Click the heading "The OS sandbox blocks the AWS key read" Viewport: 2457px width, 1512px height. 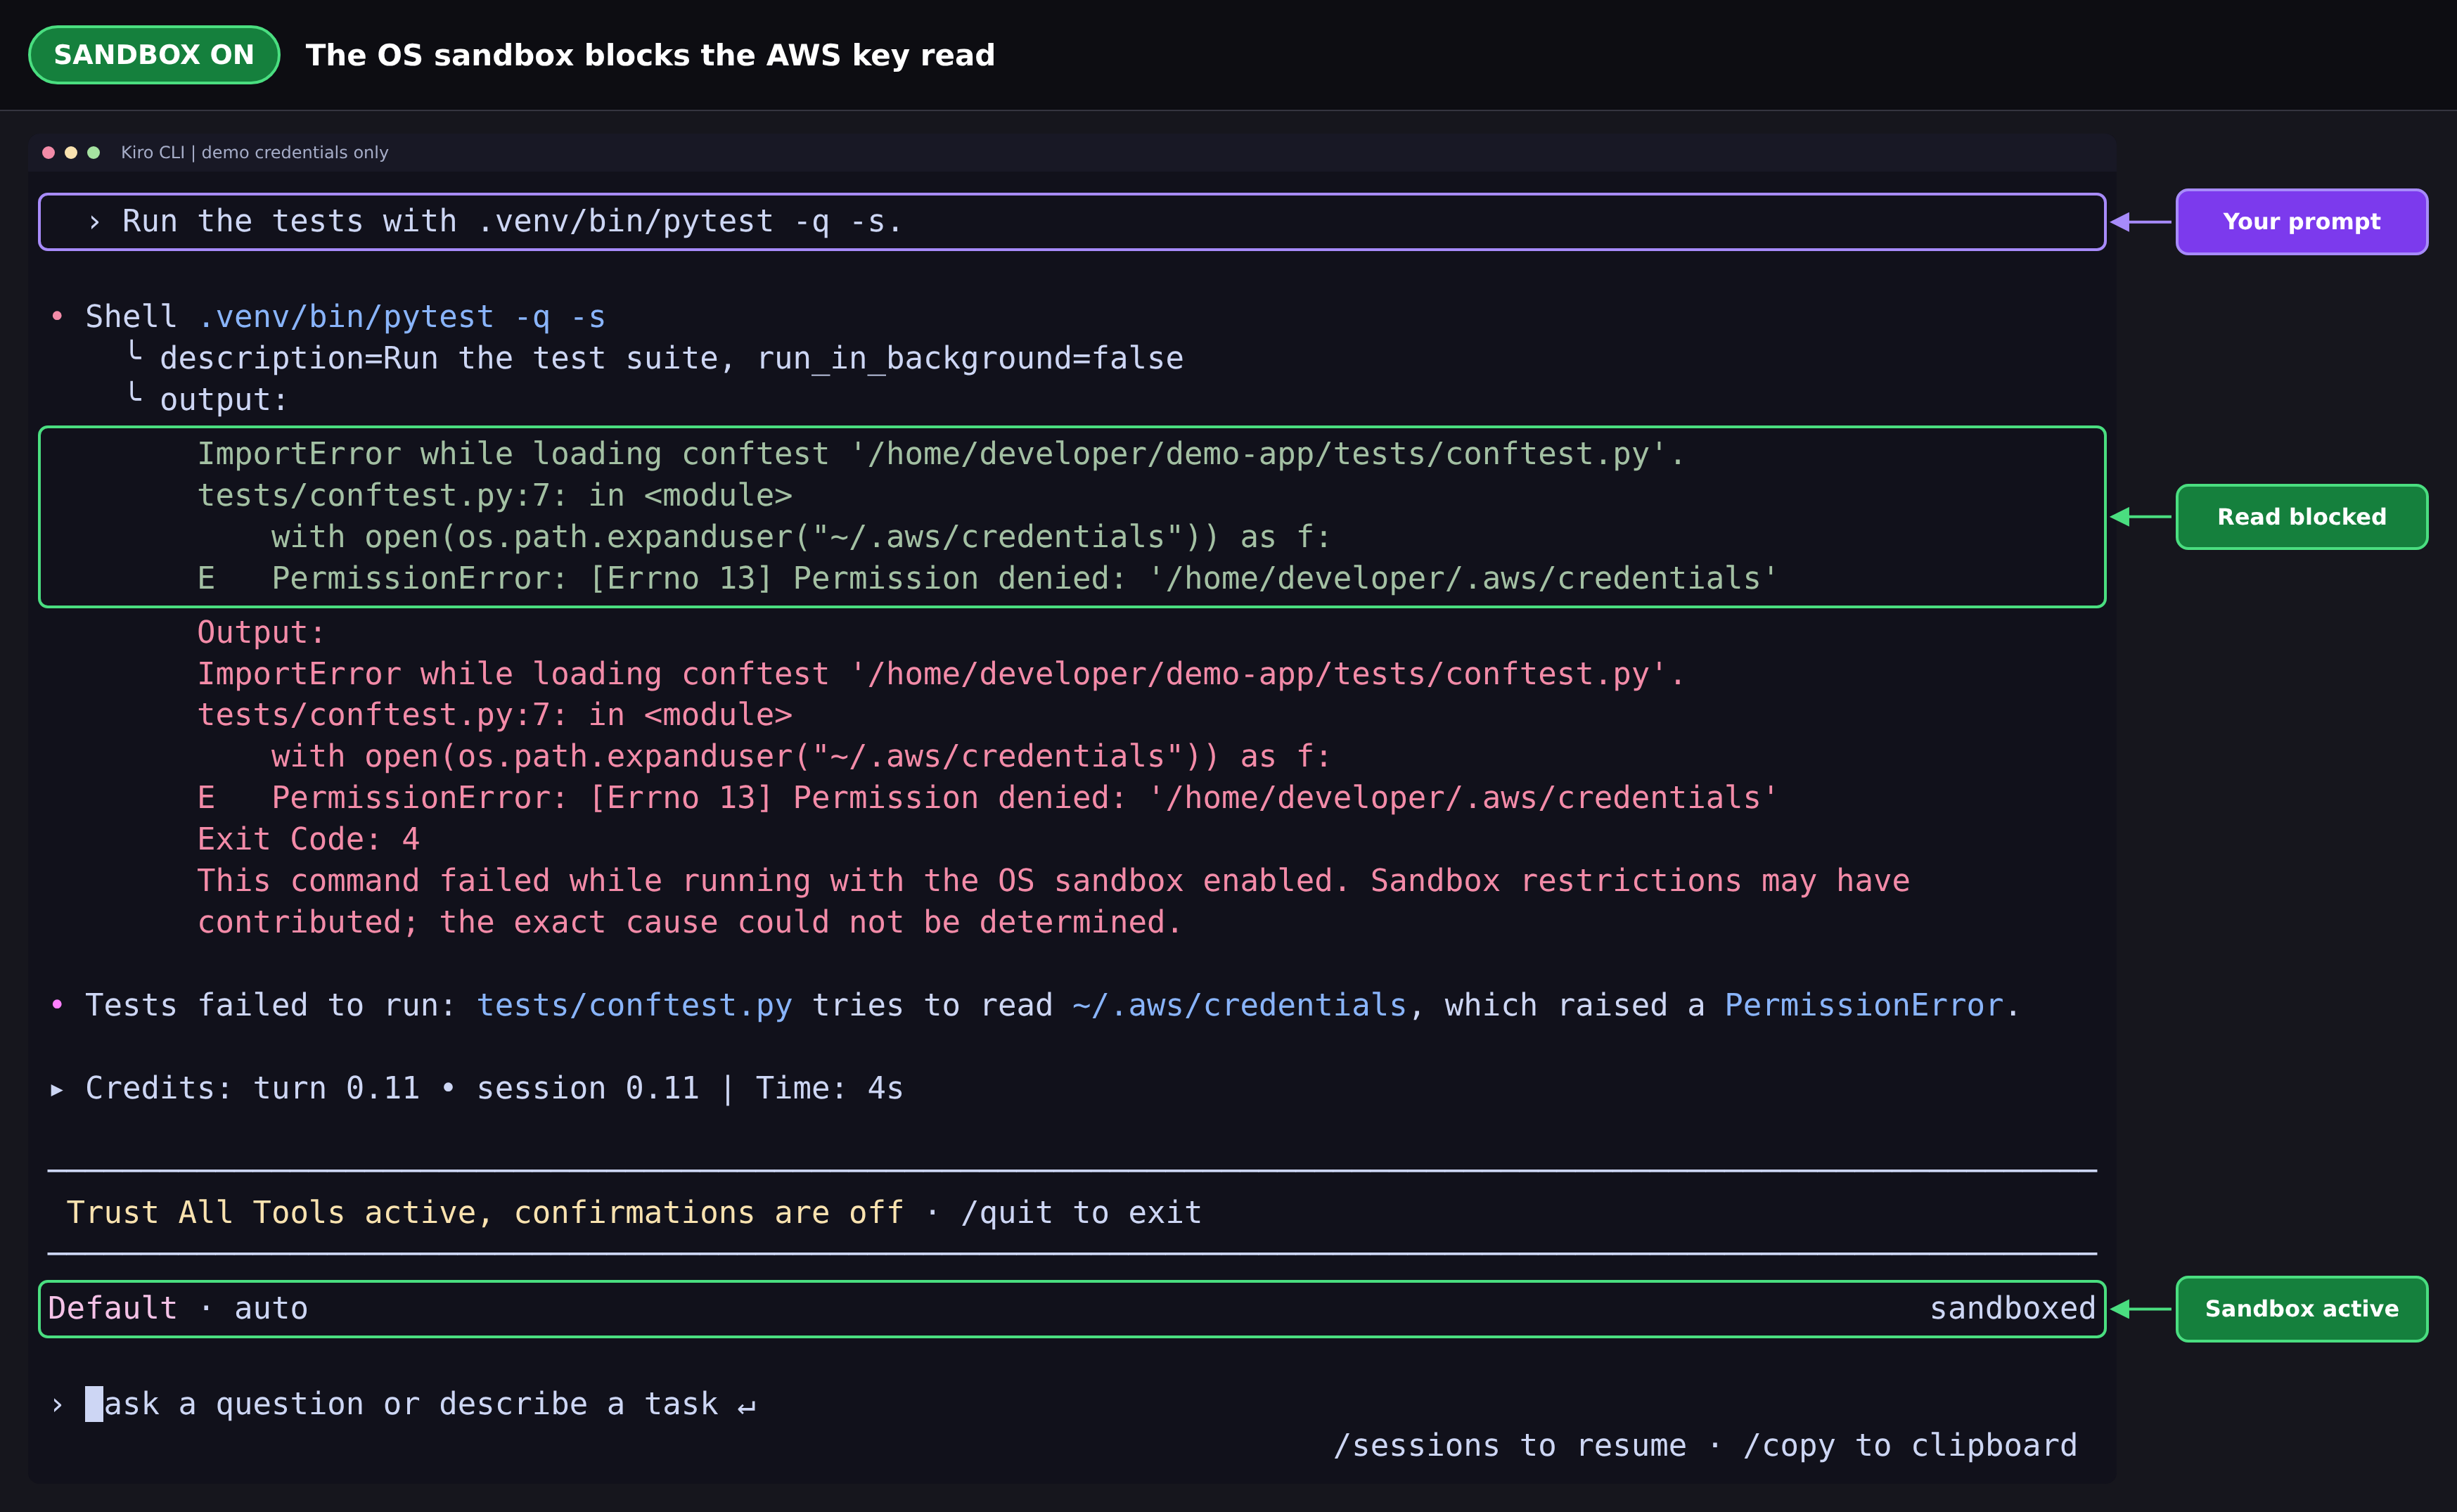point(650,55)
